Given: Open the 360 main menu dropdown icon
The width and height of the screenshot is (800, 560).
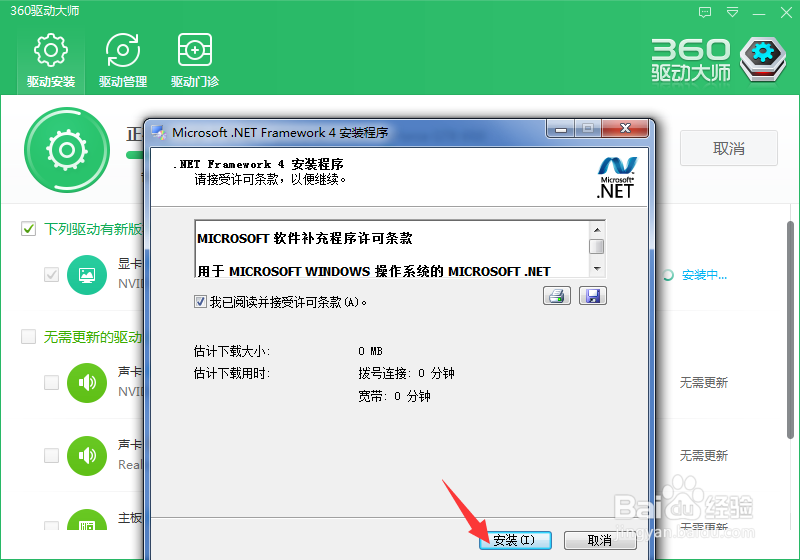Looking at the screenshot, I should (732, 12).
